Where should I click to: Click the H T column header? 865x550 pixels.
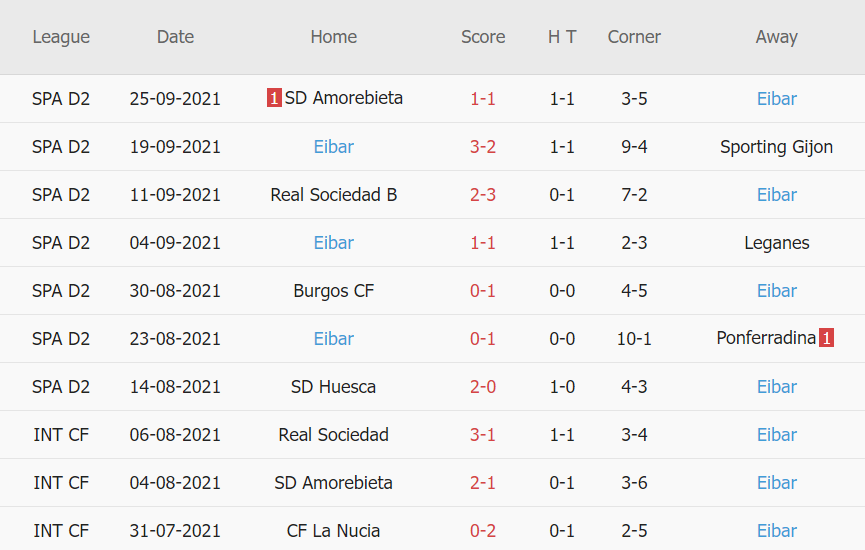click(562, 37)
